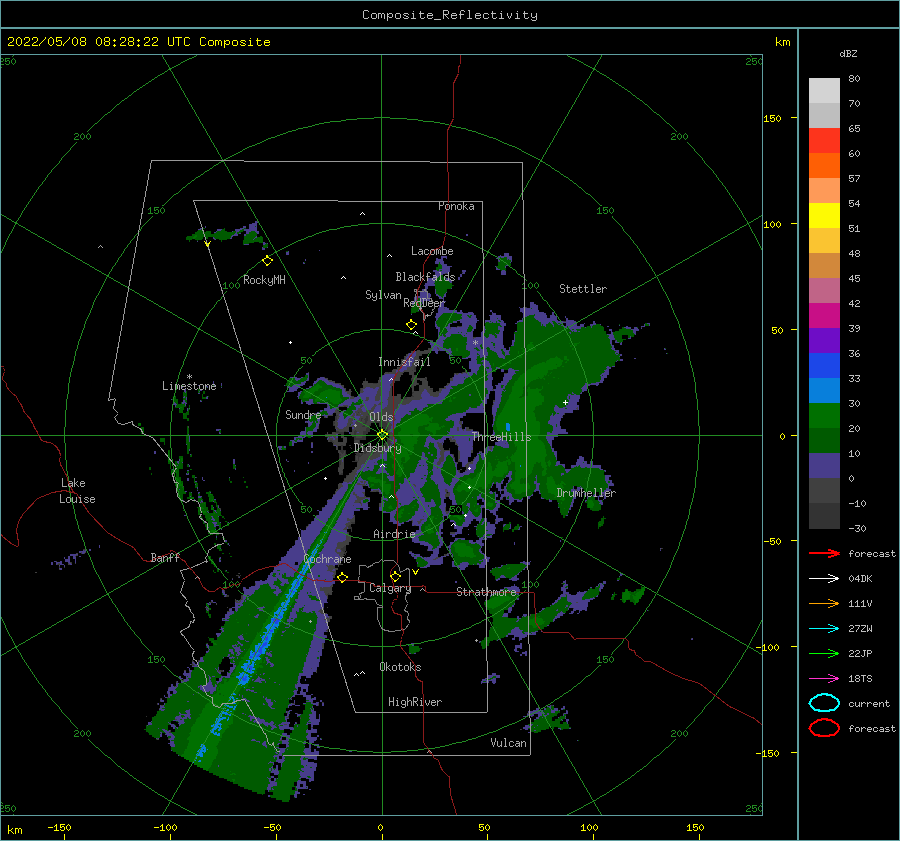Click the Stettler label
The height and width of the screenshot is (841, 900).
(583, 289)
